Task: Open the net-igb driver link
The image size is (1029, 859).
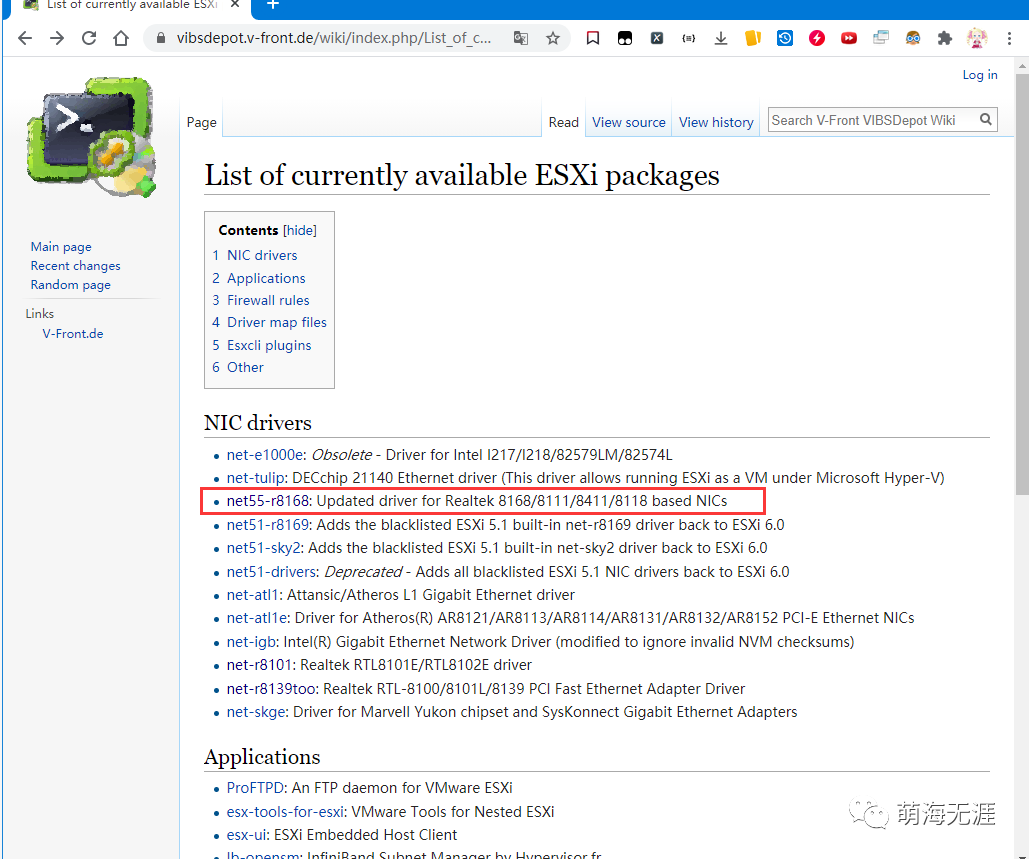Action: coord(251,642)
